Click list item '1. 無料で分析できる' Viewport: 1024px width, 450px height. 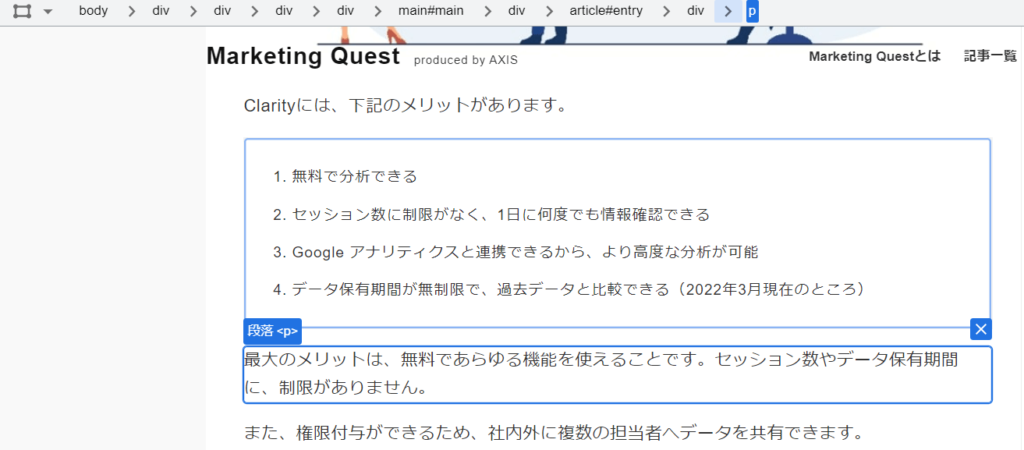click(x=345, y=176)
